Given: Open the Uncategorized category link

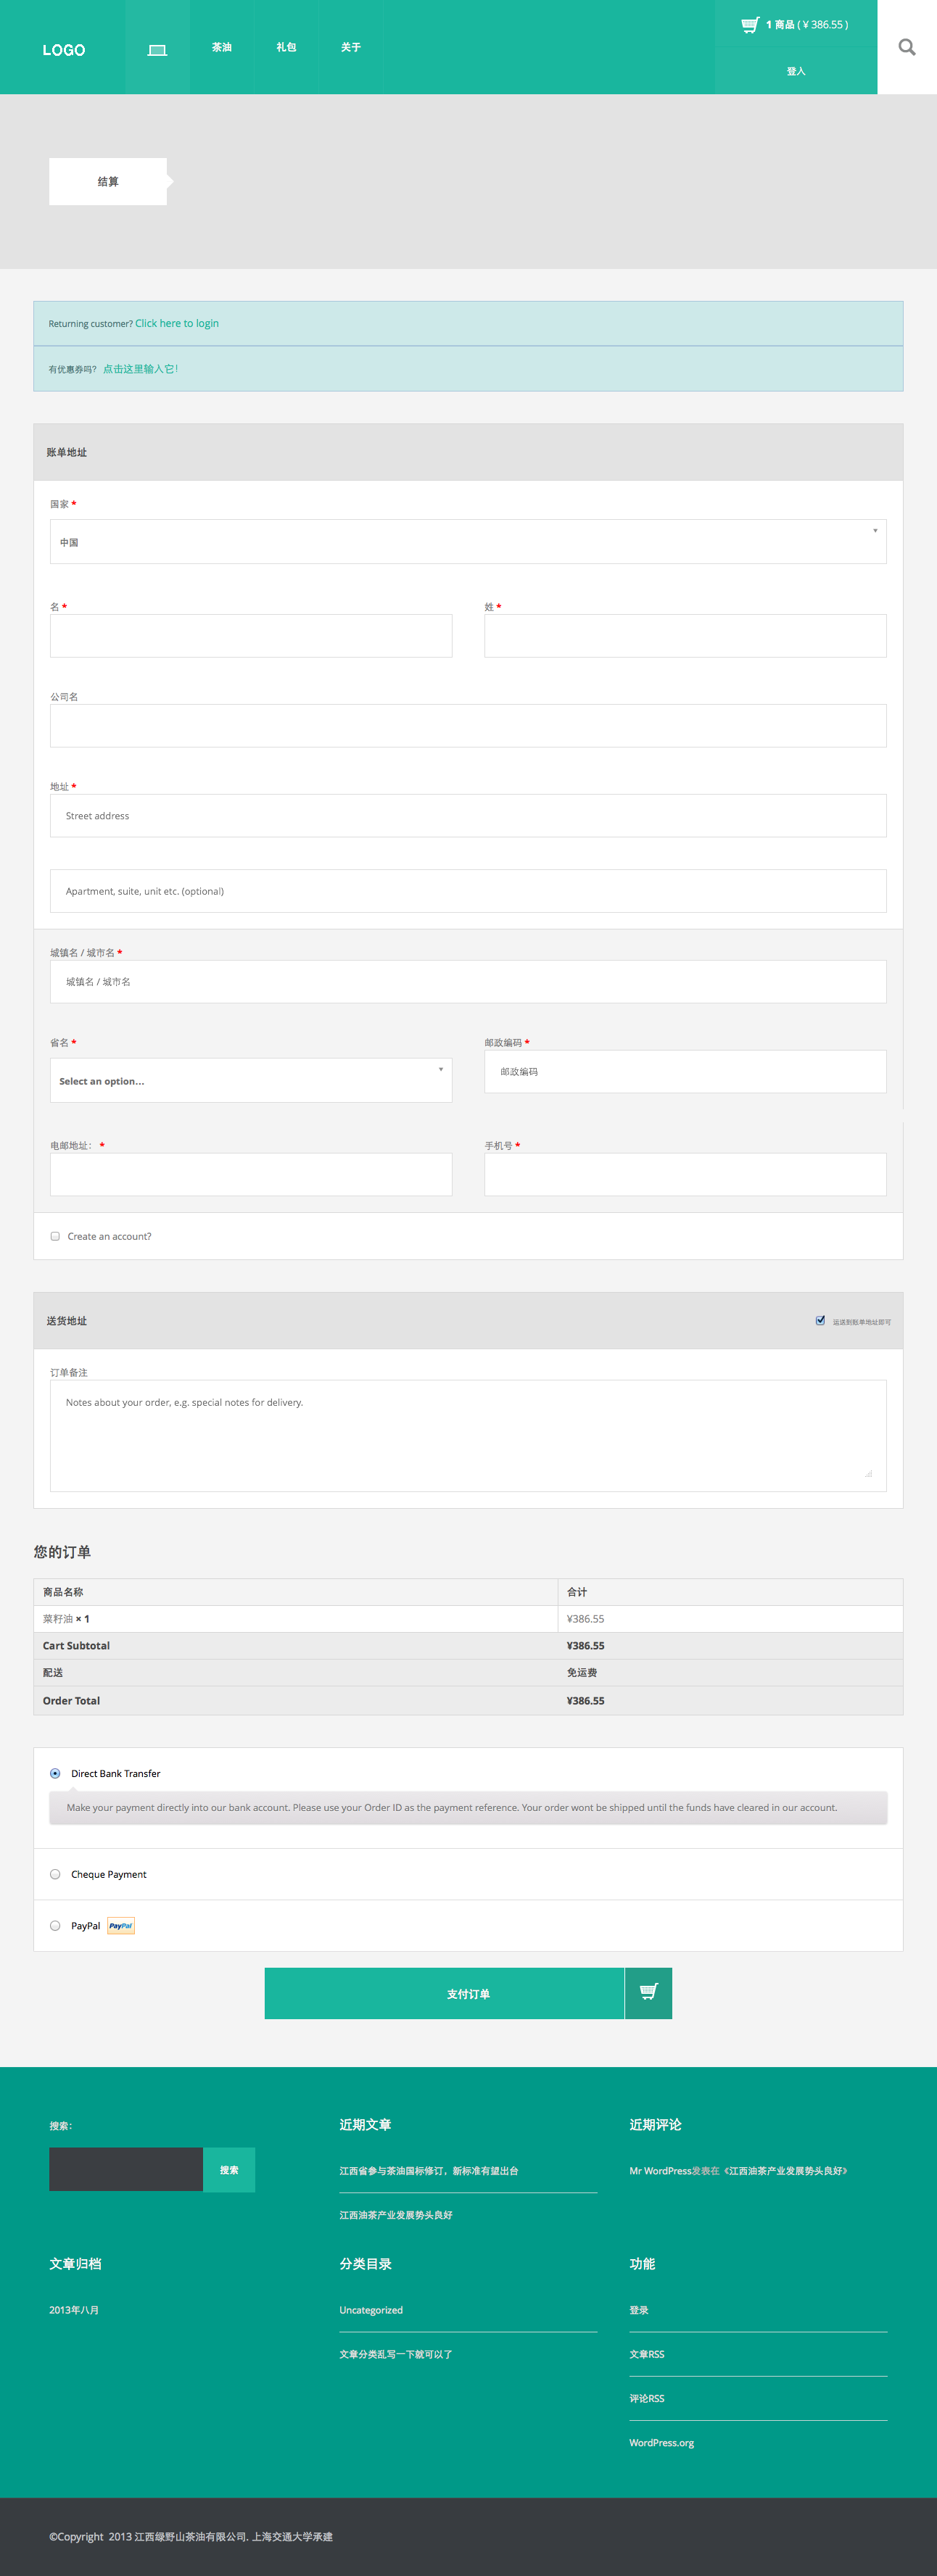Looking at the screenshot, I should [371, 2310].
